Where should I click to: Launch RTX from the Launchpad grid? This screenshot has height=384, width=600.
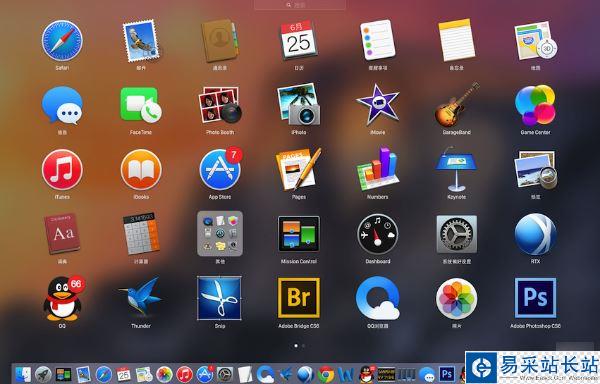tap(535, 234)
